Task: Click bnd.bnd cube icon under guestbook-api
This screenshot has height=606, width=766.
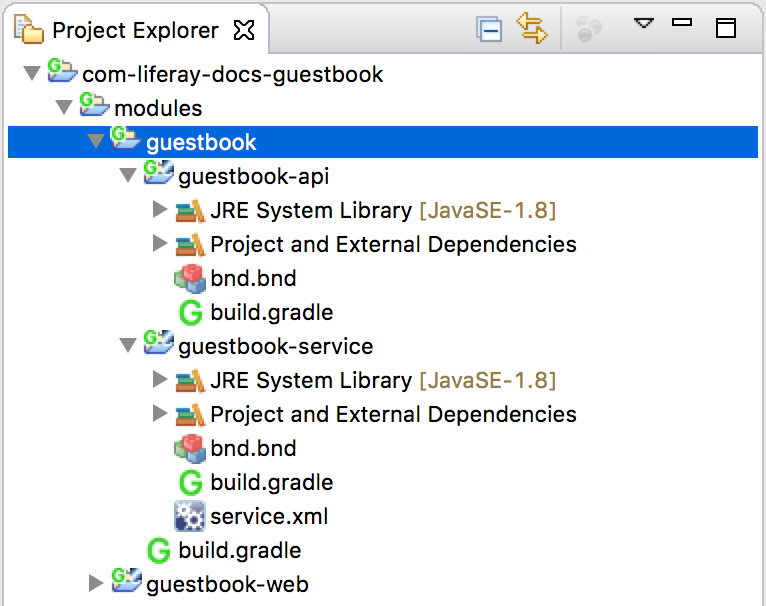Action: tap(190, 279)
